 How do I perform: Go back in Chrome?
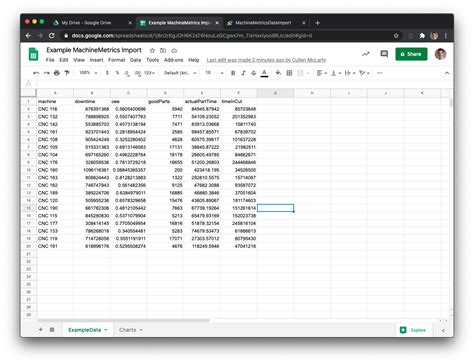(x=28, y=36)
